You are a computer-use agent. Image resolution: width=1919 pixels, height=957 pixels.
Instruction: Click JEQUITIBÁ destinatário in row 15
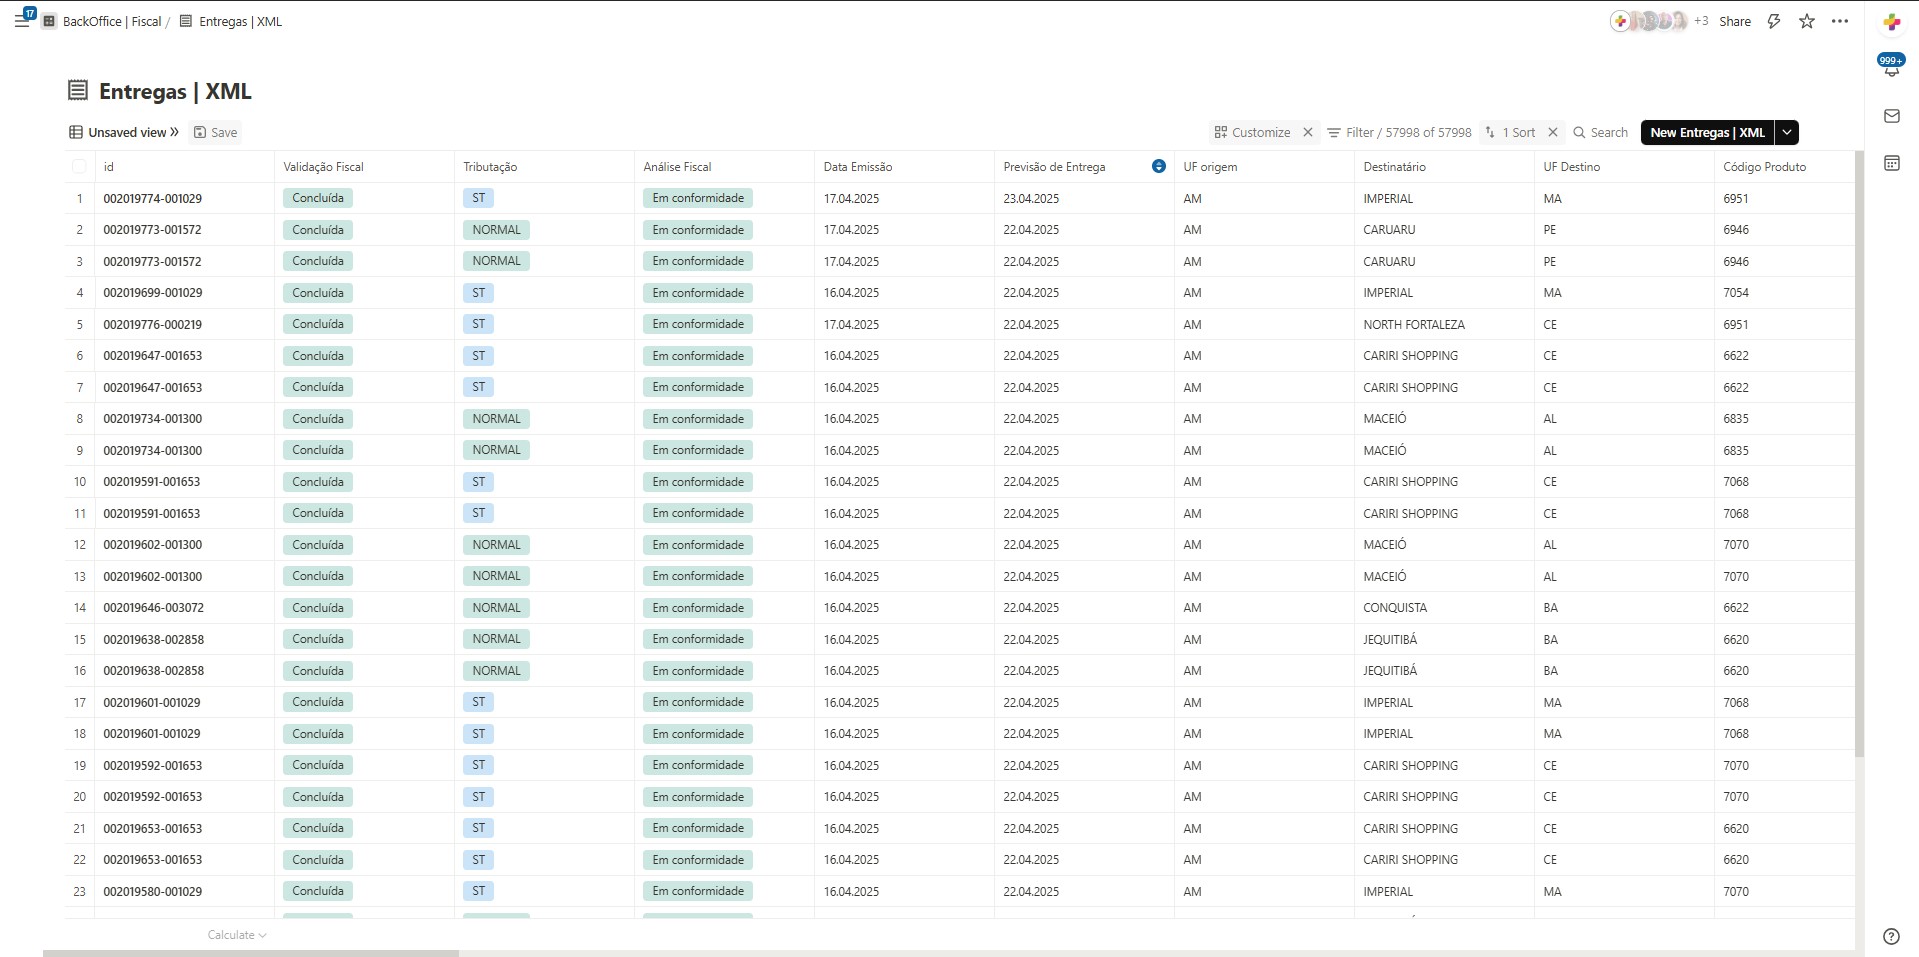(1444, 639)
